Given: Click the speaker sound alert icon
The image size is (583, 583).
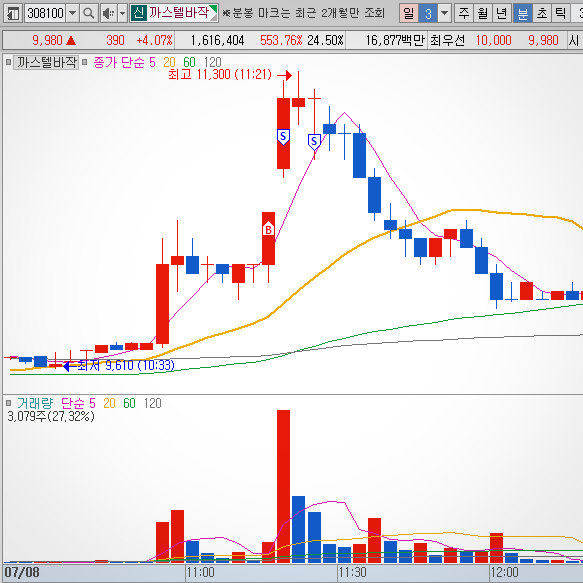Looking at the screenshot, I should point(109,13).
